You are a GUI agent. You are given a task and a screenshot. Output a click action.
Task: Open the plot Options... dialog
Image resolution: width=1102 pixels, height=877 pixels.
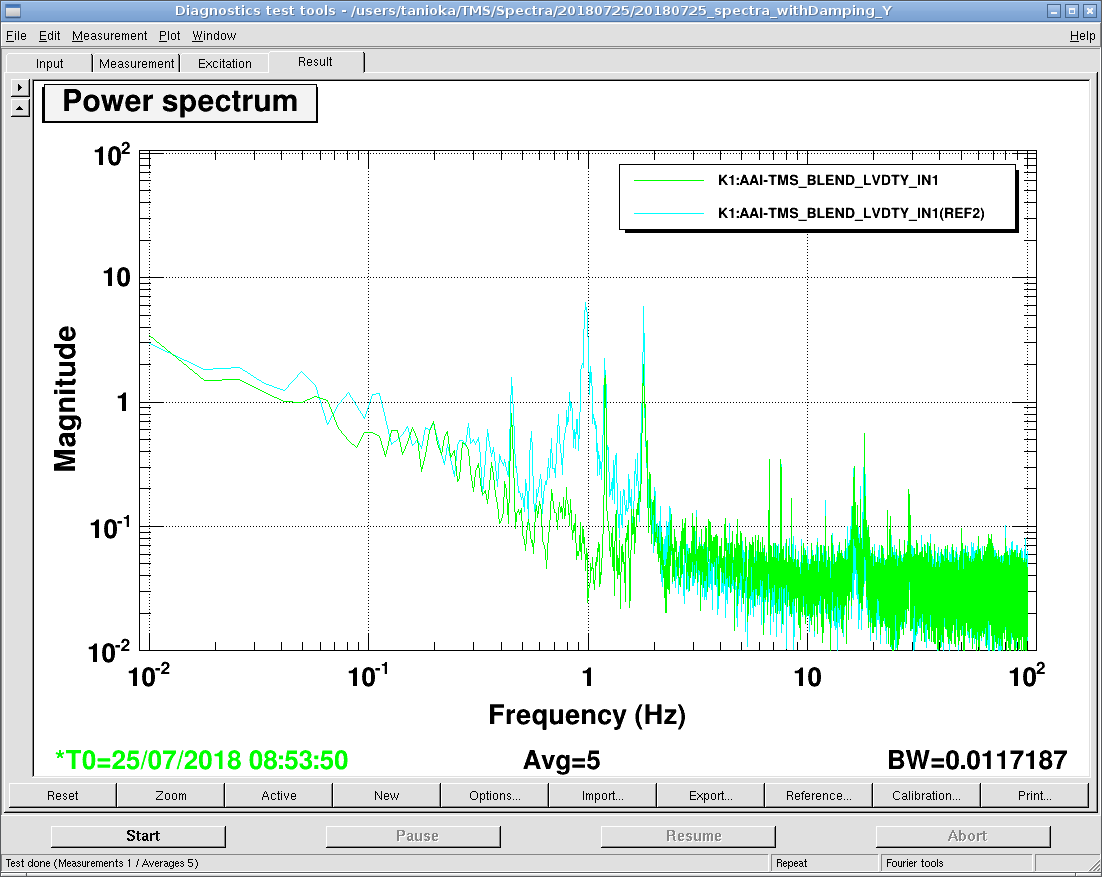coord(494,796)
